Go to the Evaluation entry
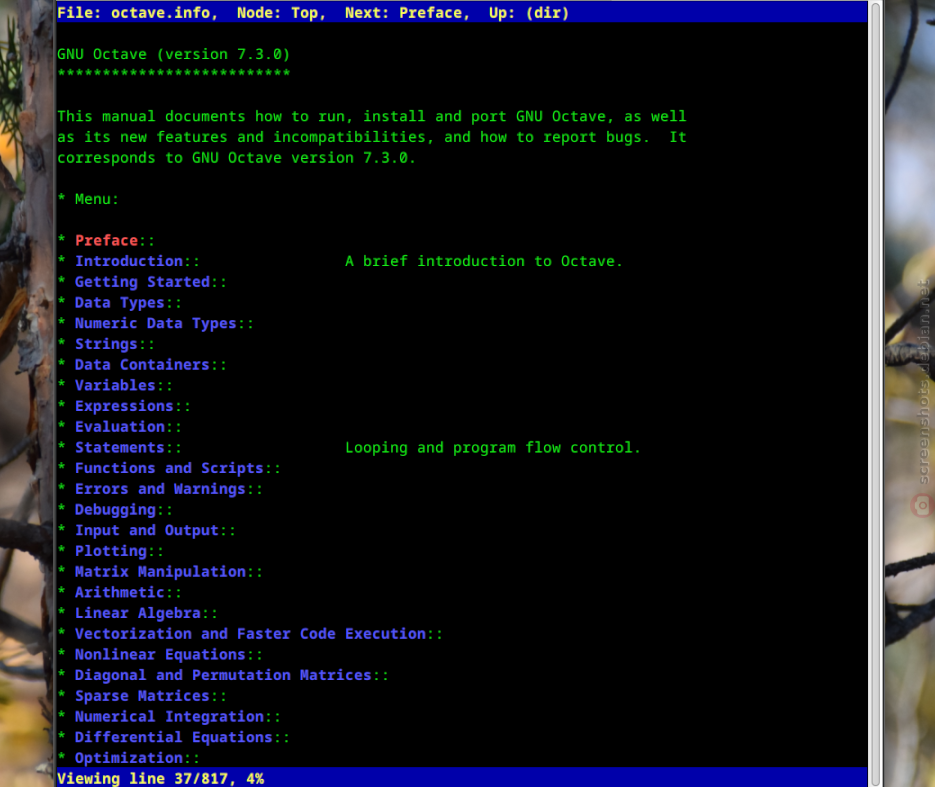 [120, 427]
